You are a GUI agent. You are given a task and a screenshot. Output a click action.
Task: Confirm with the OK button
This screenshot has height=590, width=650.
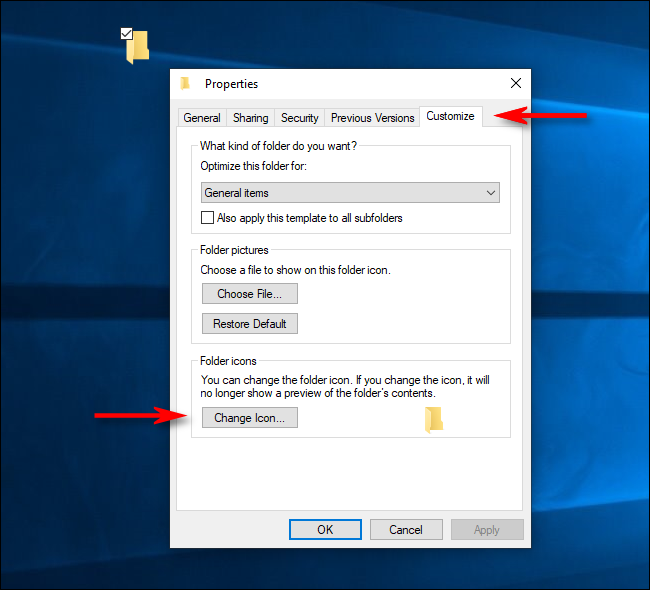(x=325, y=529)
